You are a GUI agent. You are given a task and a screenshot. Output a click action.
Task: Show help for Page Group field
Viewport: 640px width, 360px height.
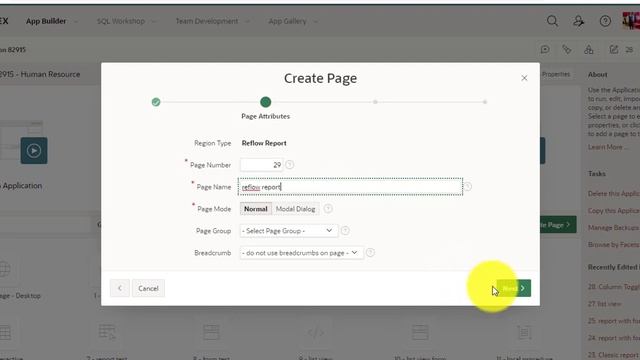coord(345,231)
